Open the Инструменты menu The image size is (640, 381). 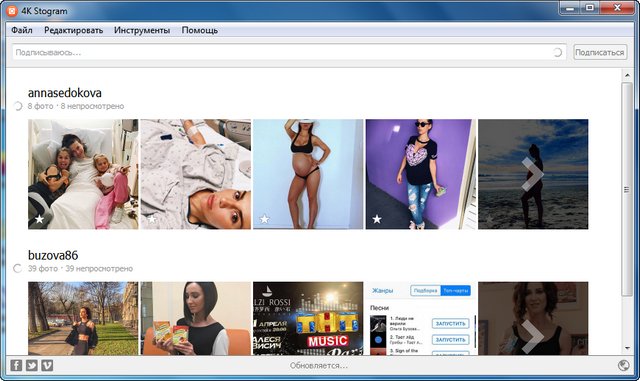tap(142, 30)
